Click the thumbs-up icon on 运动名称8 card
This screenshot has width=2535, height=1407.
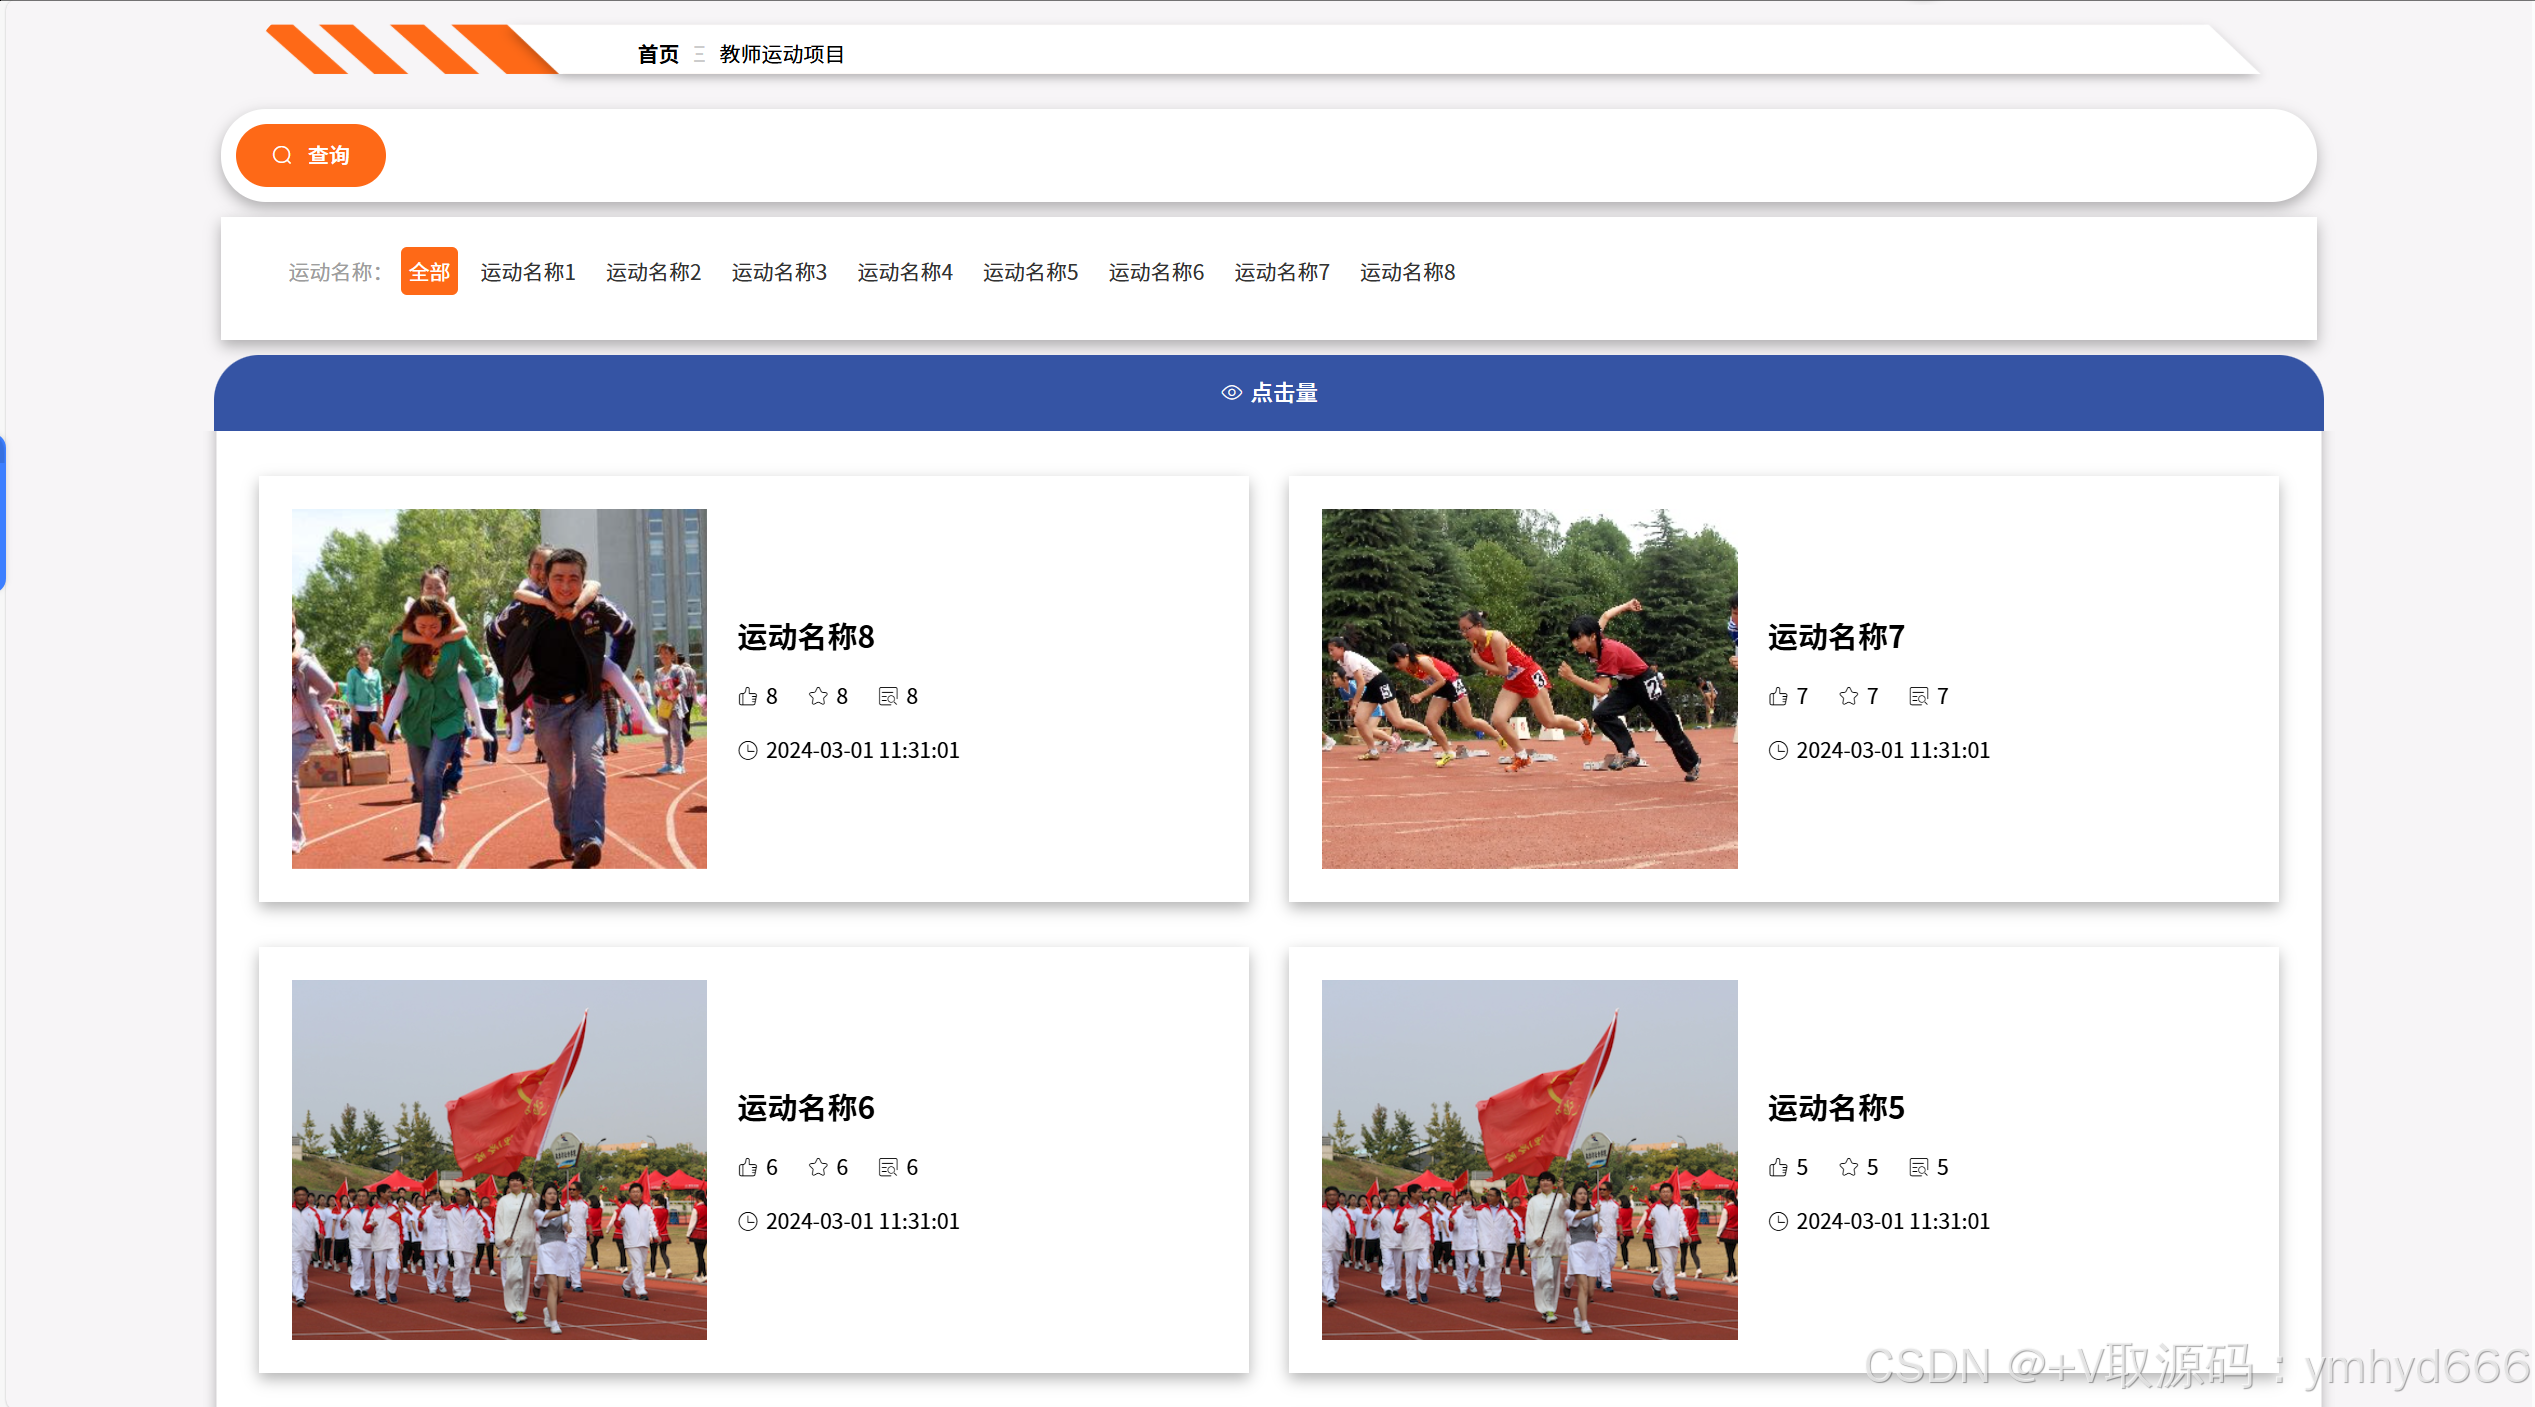(x=747, y=696)
